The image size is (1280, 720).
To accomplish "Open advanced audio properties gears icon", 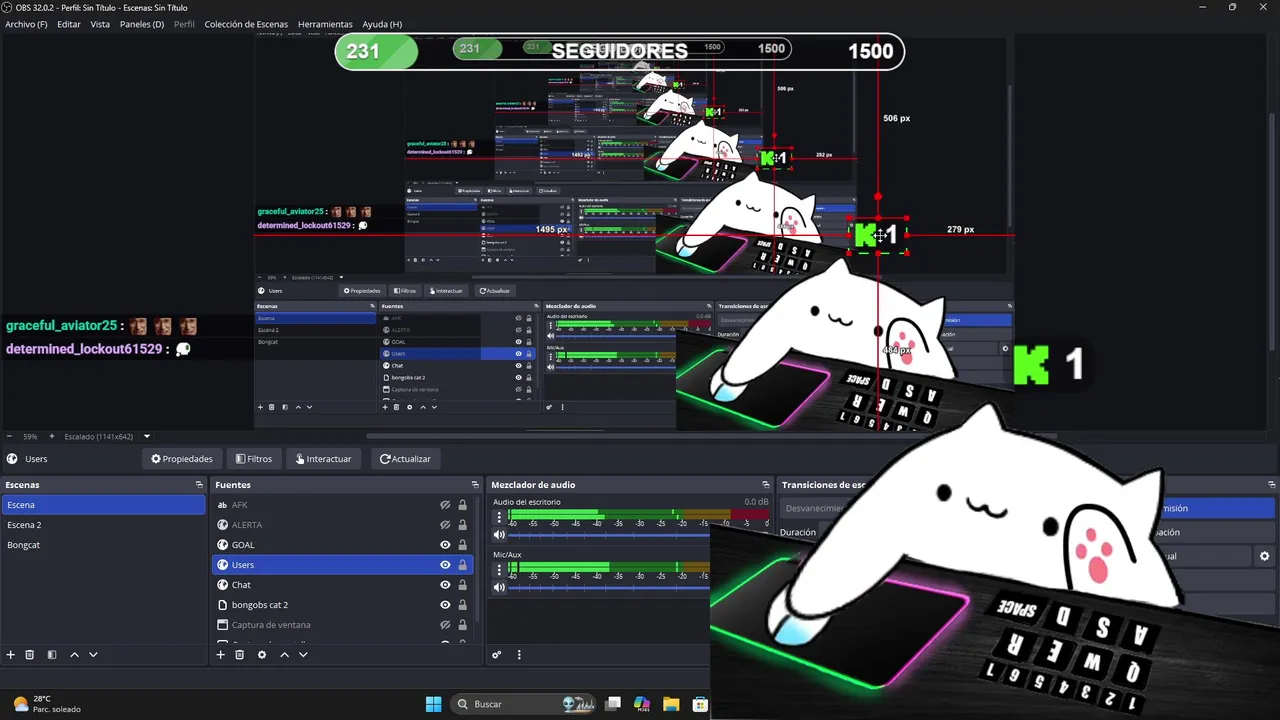I will tap(497, 655).
